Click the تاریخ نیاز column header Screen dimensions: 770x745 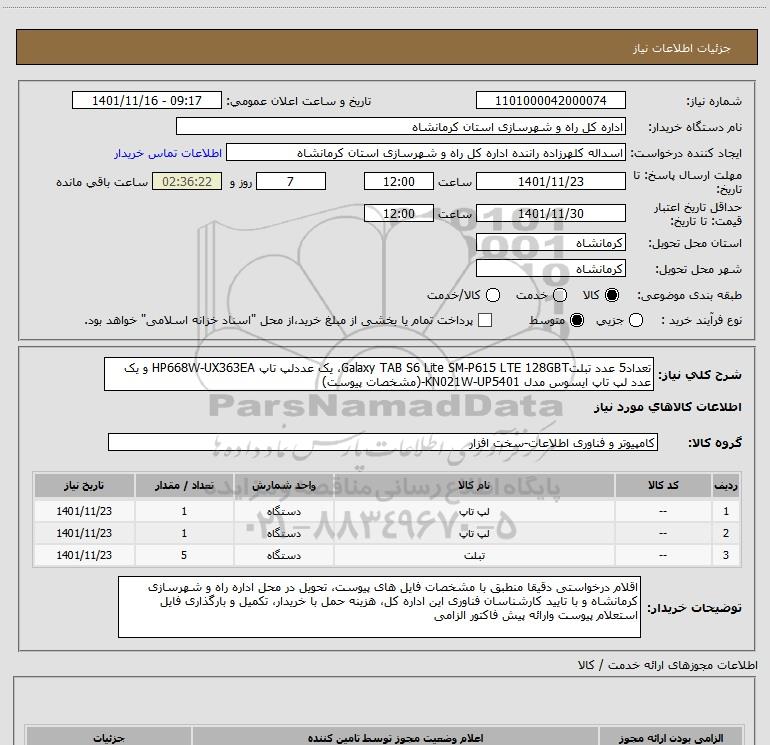pyautogui.click(x=84, y=485)
